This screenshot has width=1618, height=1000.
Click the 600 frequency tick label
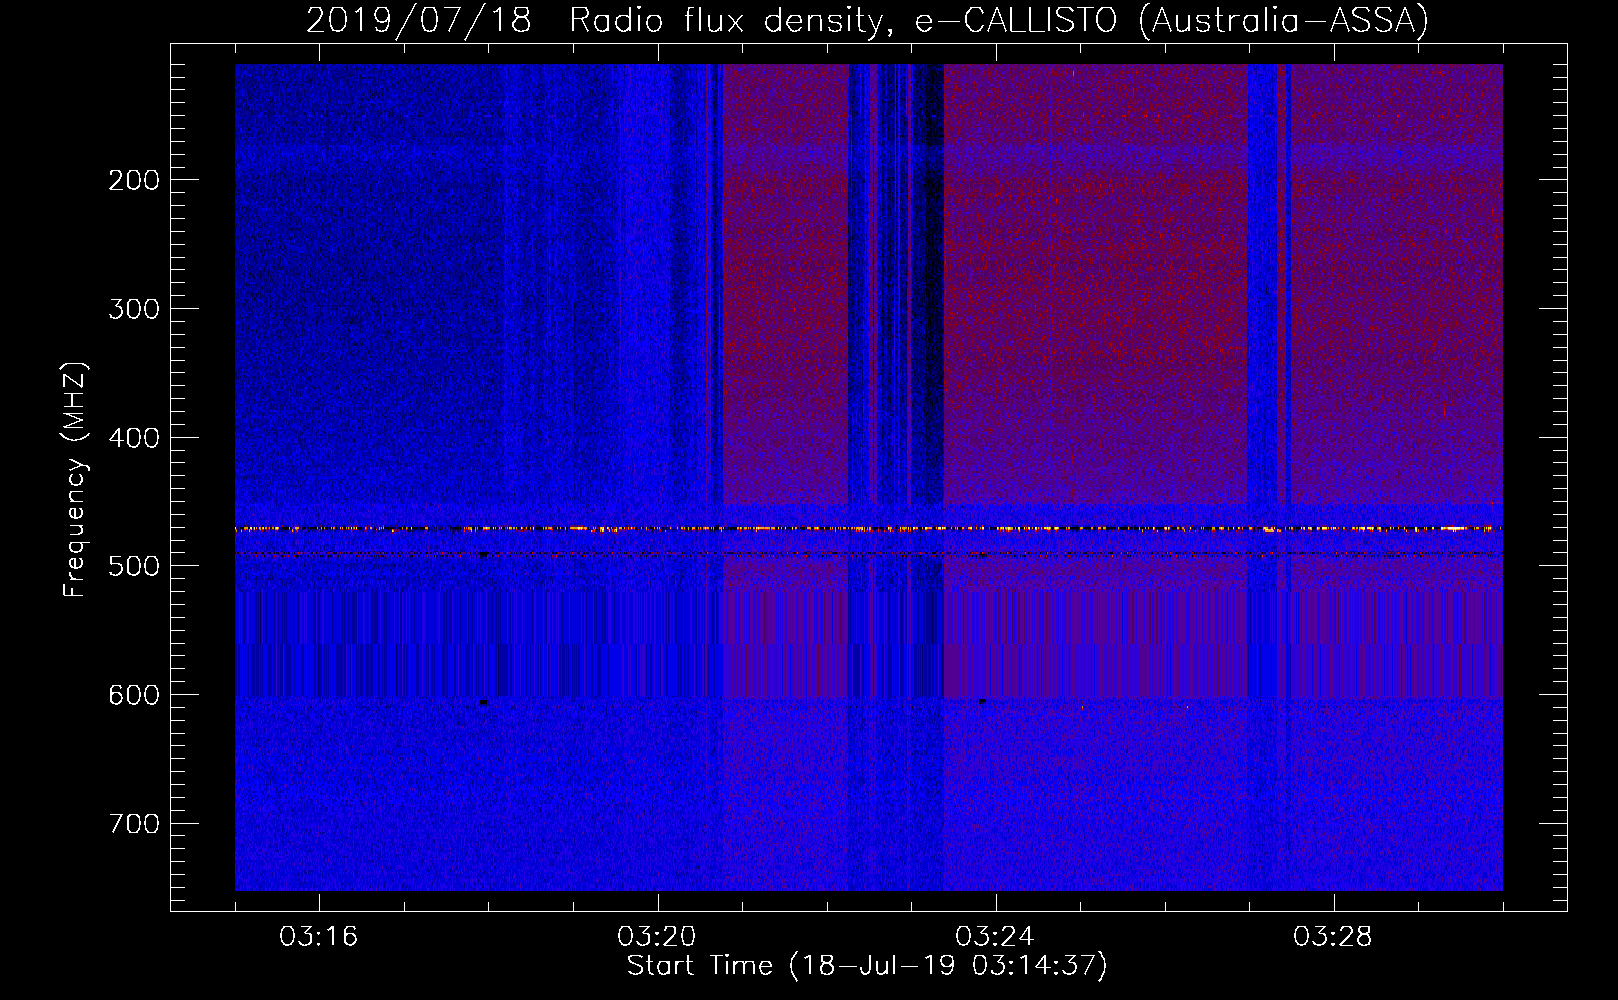tap(133, 695)
